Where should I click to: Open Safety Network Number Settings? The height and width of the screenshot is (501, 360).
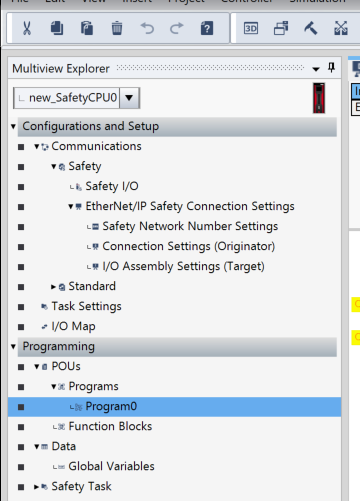coord(190,226)
